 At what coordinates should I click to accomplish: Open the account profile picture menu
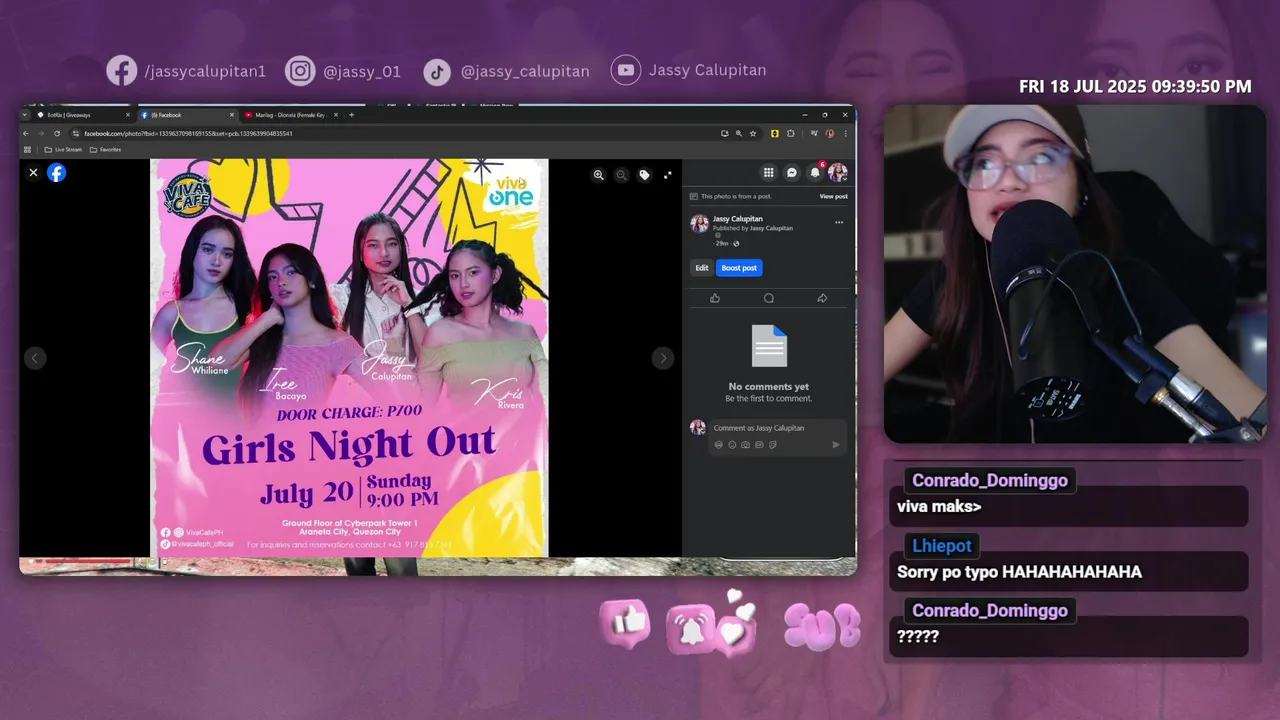[x=838, y=172]
